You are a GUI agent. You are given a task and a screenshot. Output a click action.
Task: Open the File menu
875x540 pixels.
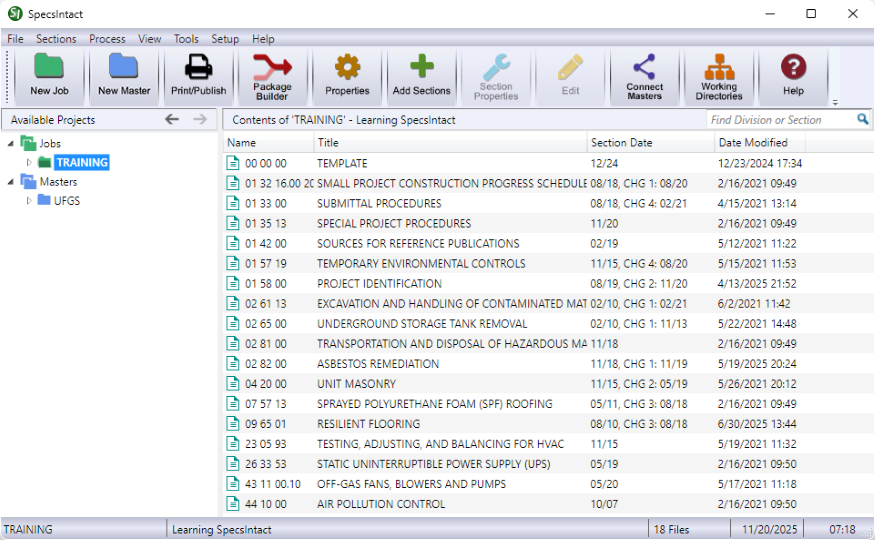coord(15,38)
